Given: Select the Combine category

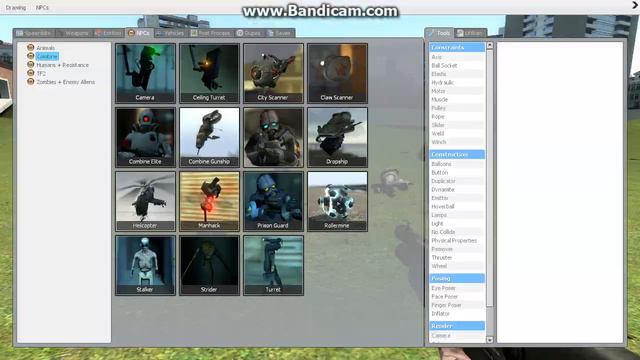Looking at the screenshot, I should click(x=47, y=56).
